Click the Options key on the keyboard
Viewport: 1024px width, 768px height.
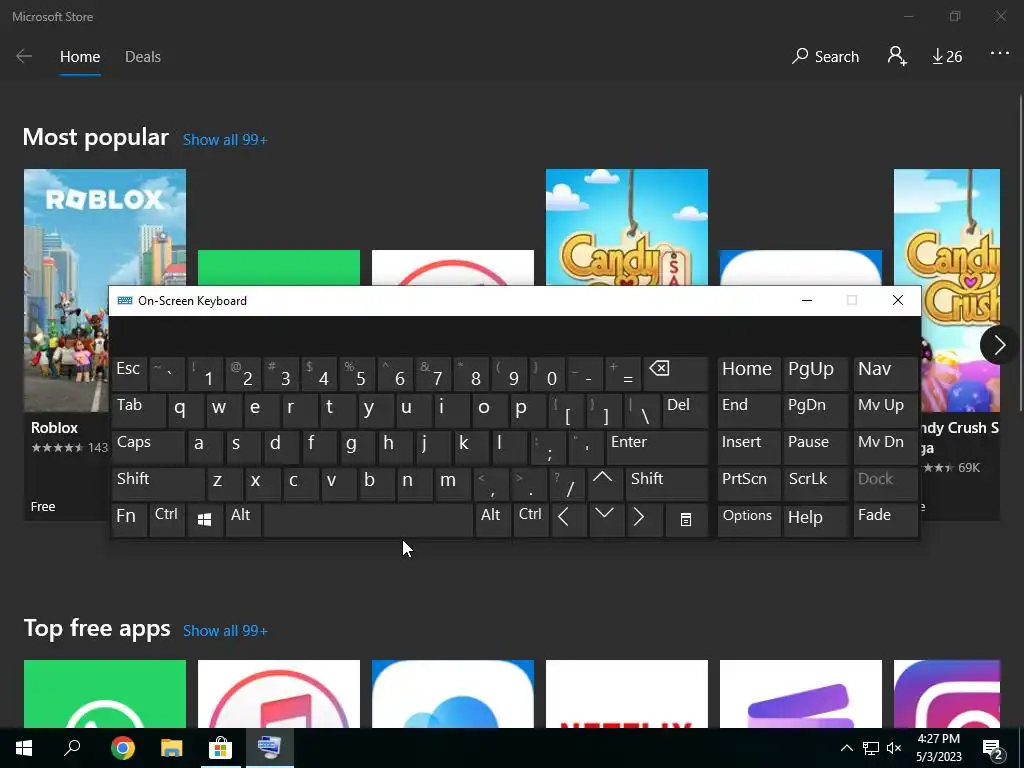pyautogui.click(x=748, y=520)
